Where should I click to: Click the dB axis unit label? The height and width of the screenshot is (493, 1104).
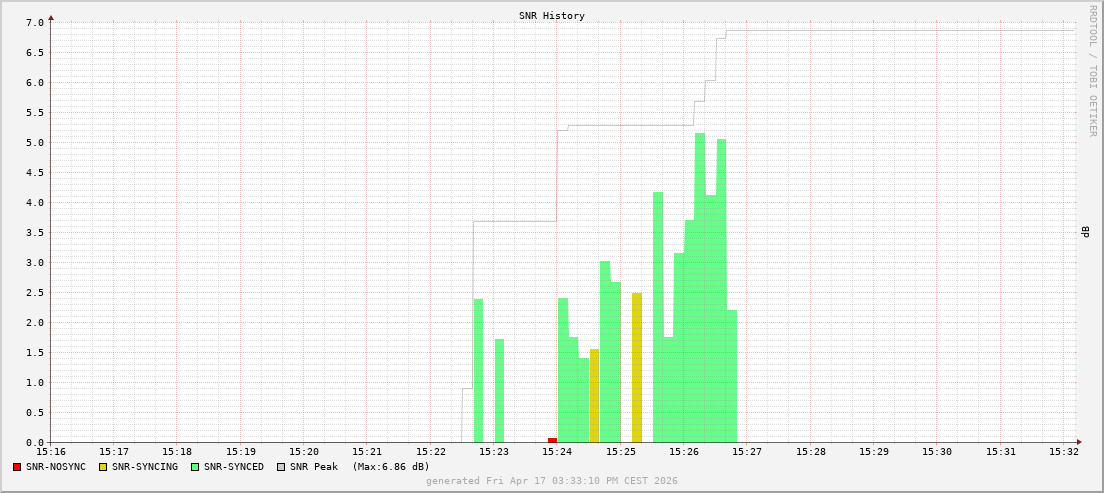pos(1086,232)
